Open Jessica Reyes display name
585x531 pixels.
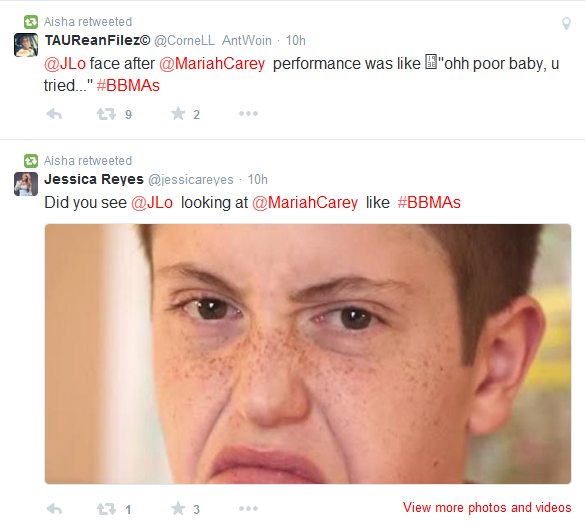94,179
